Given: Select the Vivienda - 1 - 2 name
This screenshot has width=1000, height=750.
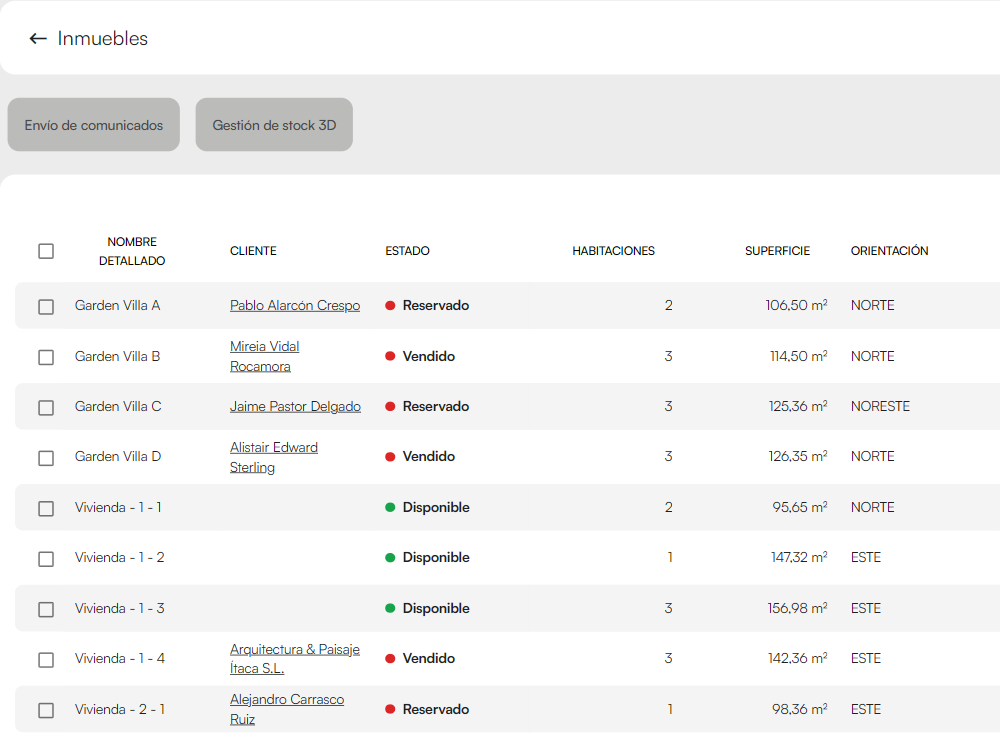Looking at the screenshot, I should coord(119,557).
